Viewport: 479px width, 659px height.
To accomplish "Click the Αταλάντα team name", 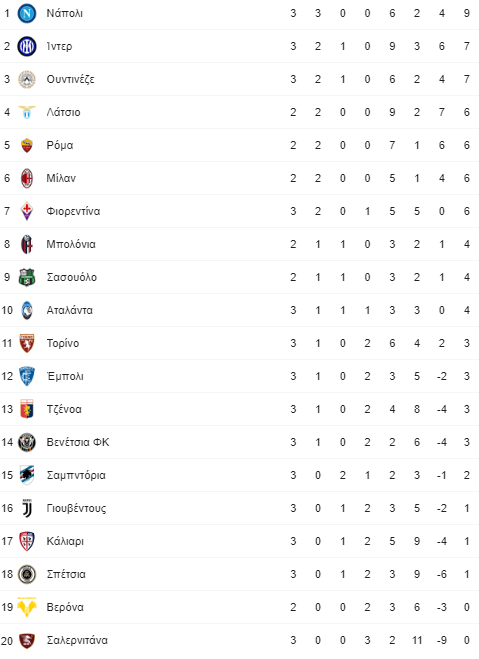I will click(69, 310).
